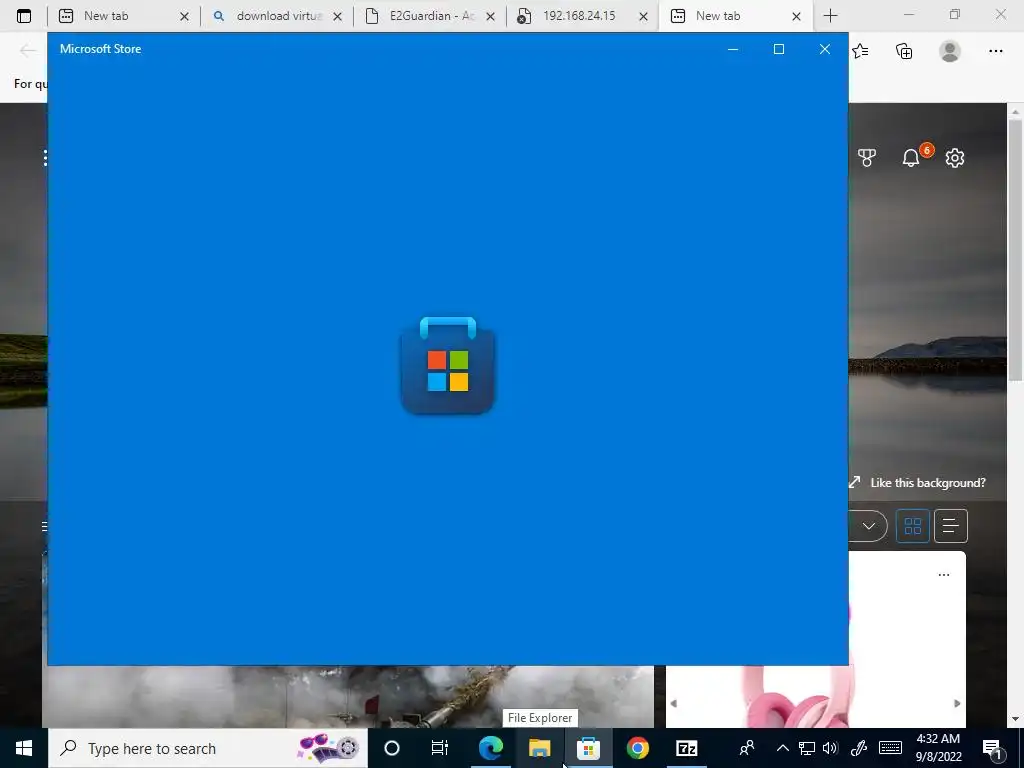Open Google Chrome from taskbar
1024x768 pixels.
[x=637, y=748]
